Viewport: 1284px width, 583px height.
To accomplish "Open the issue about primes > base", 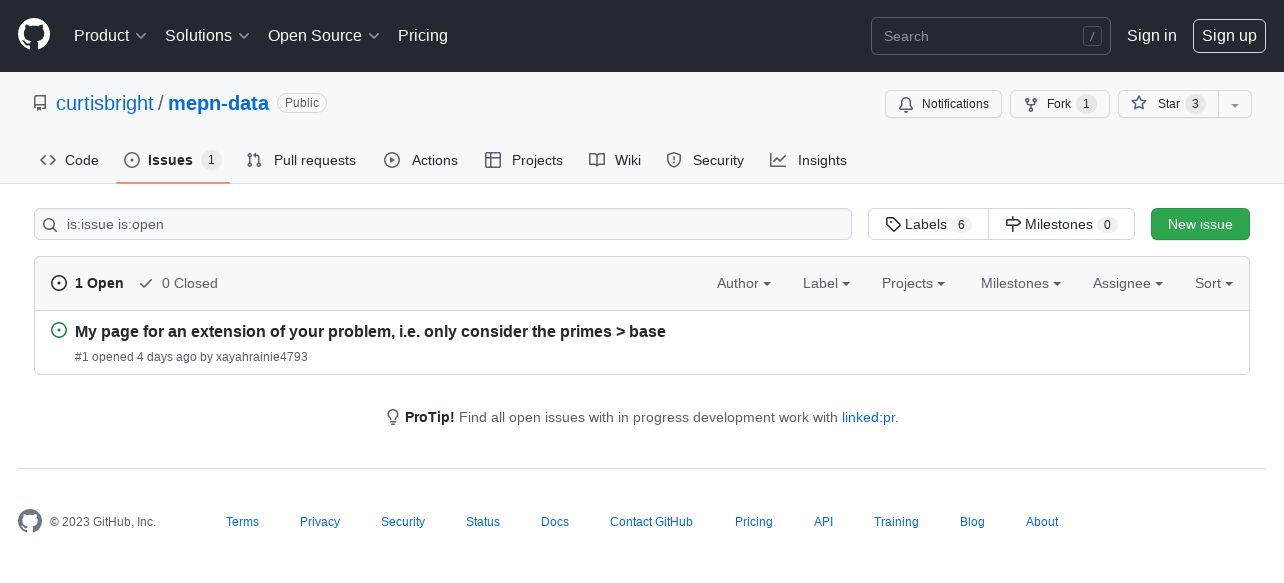I will [370, 331].
